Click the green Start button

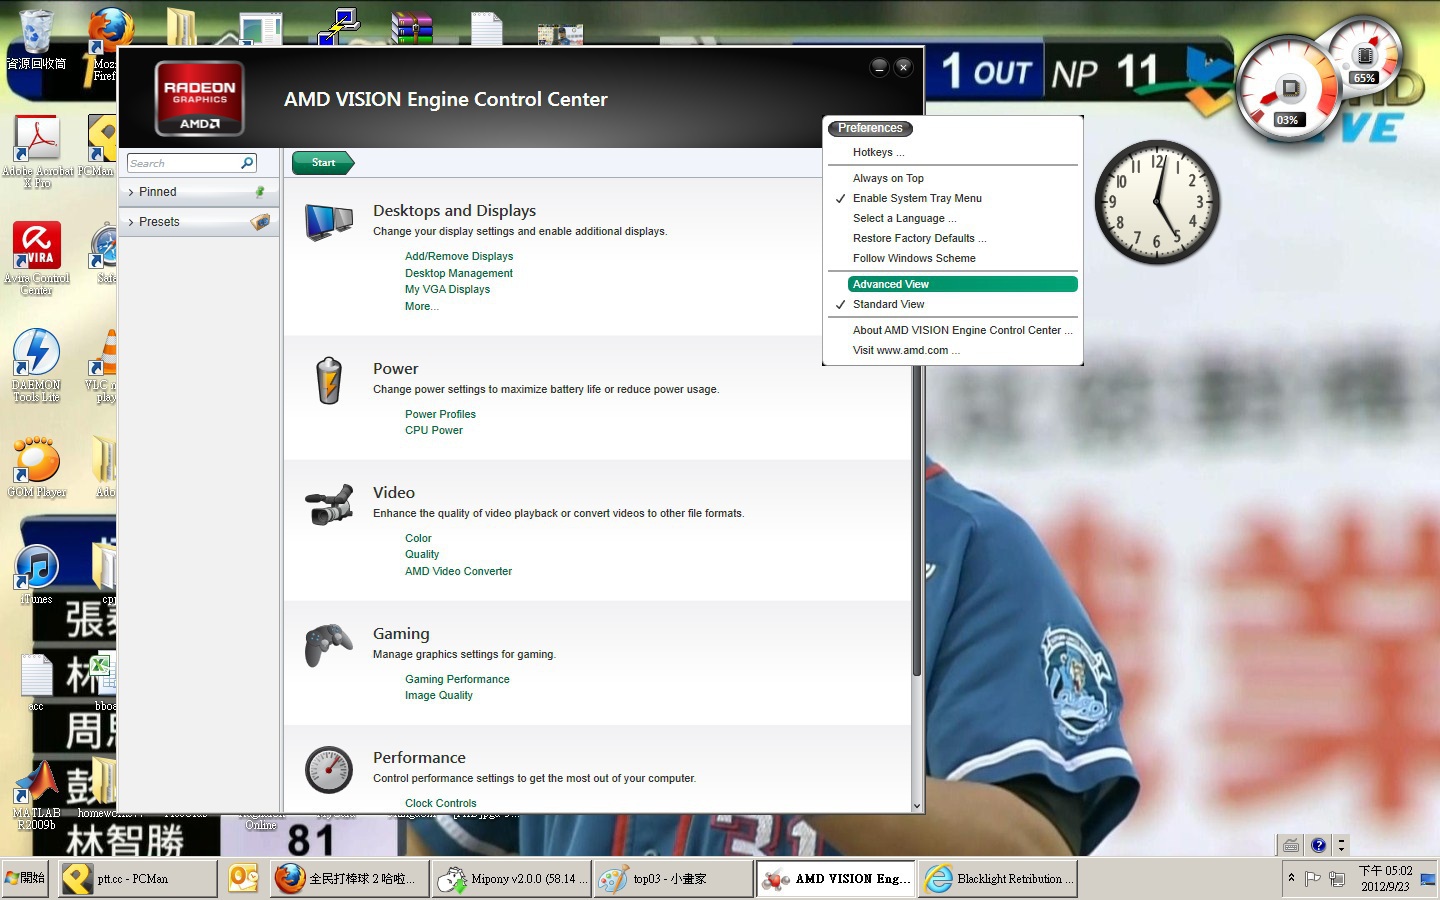(323, 162)
